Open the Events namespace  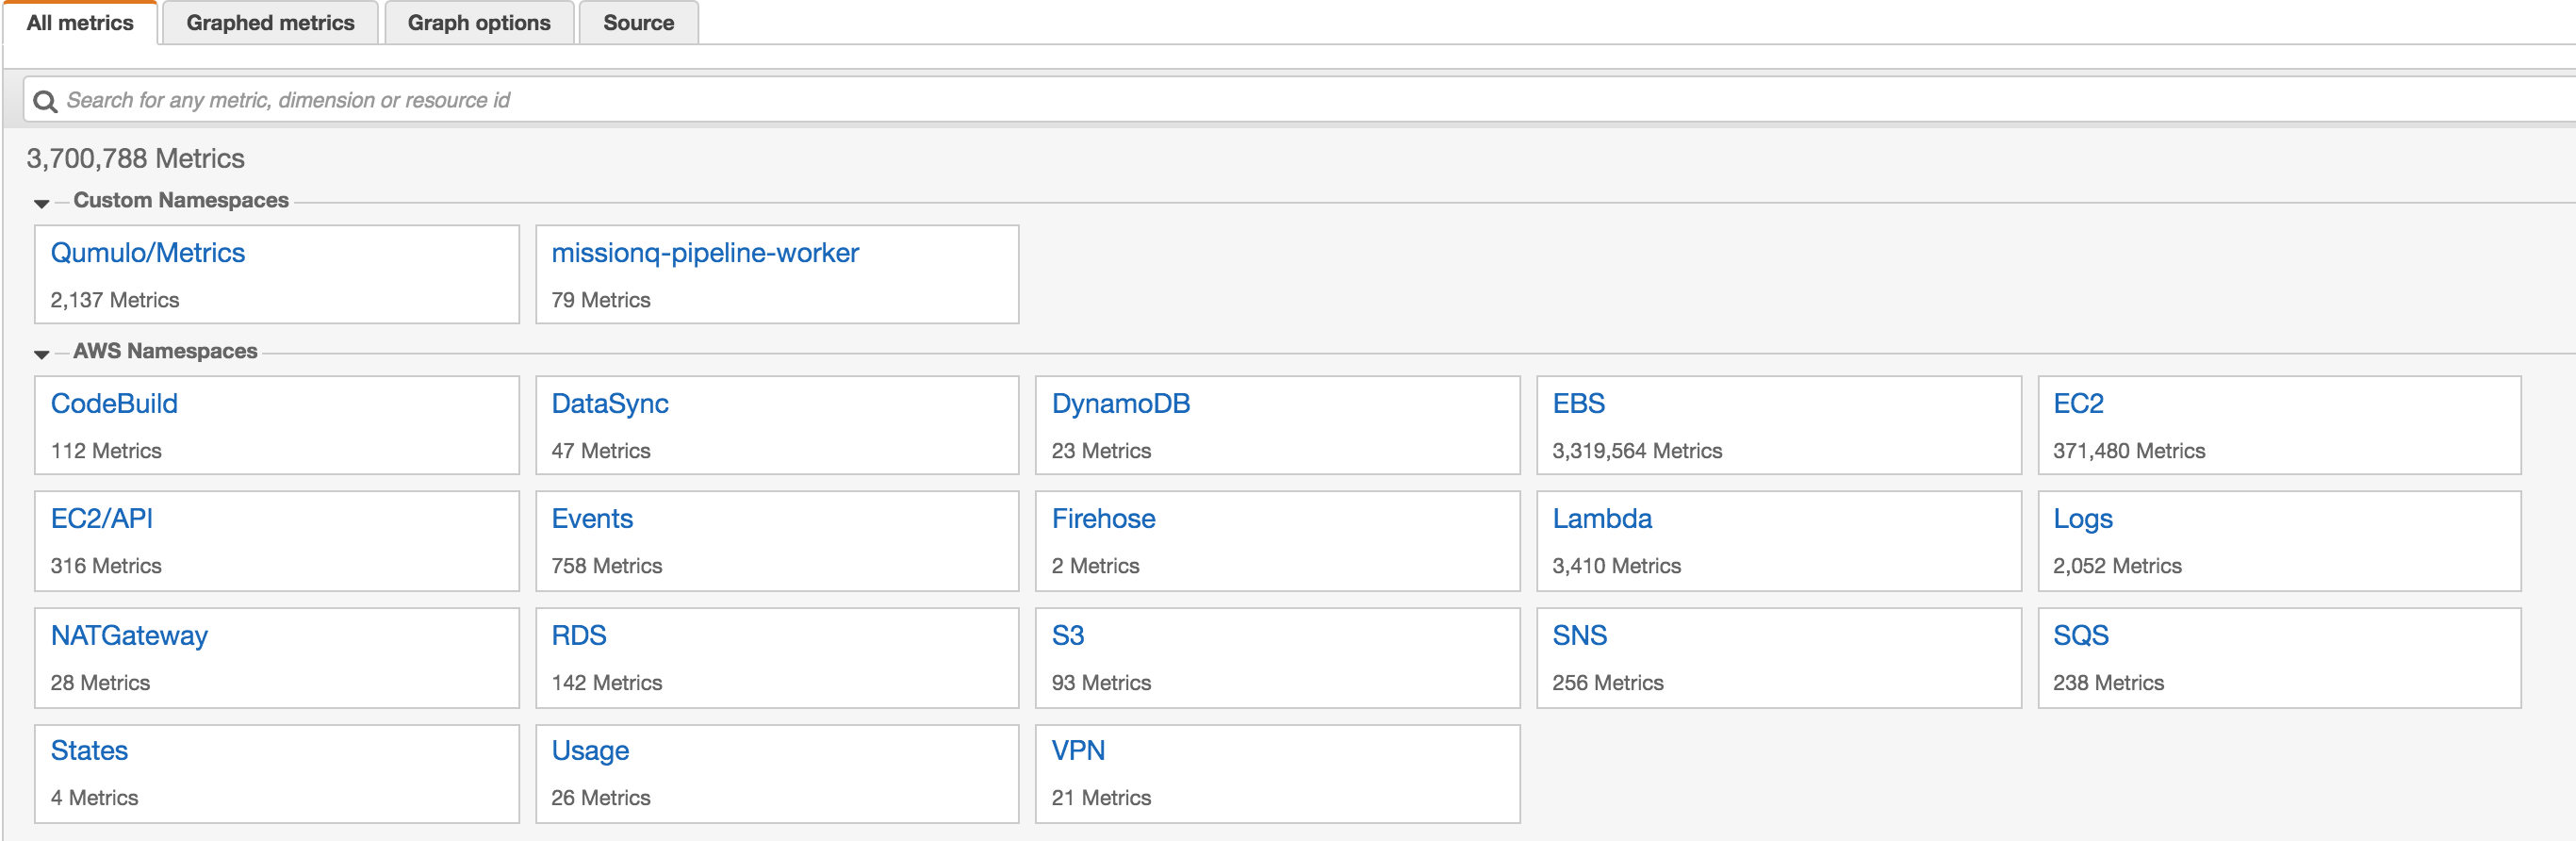point(592,519)
